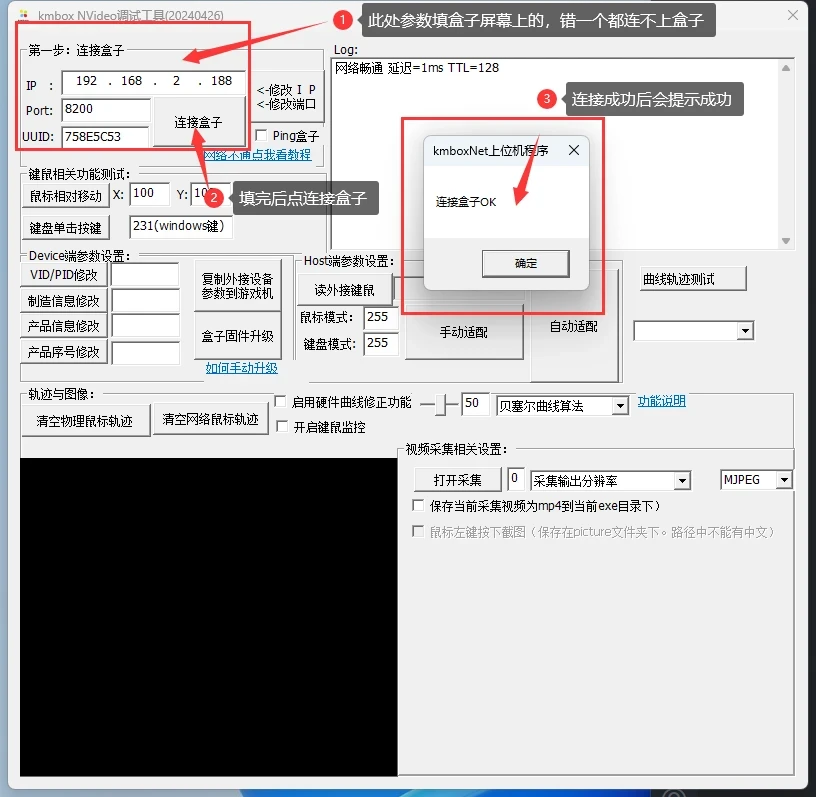Close the kmbox NVideo调试工具 window
The image size is (816, 797).
tap(793, 15)
